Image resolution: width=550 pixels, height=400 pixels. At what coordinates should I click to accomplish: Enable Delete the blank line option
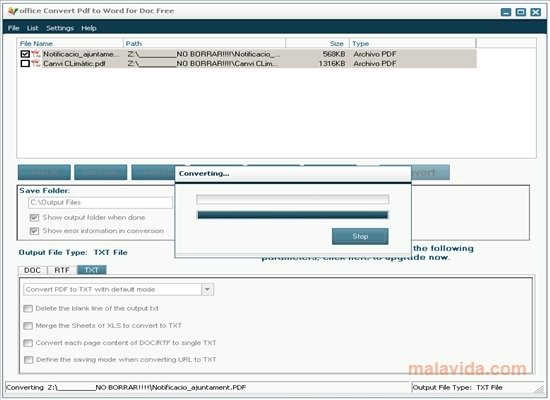click(28, 308)
